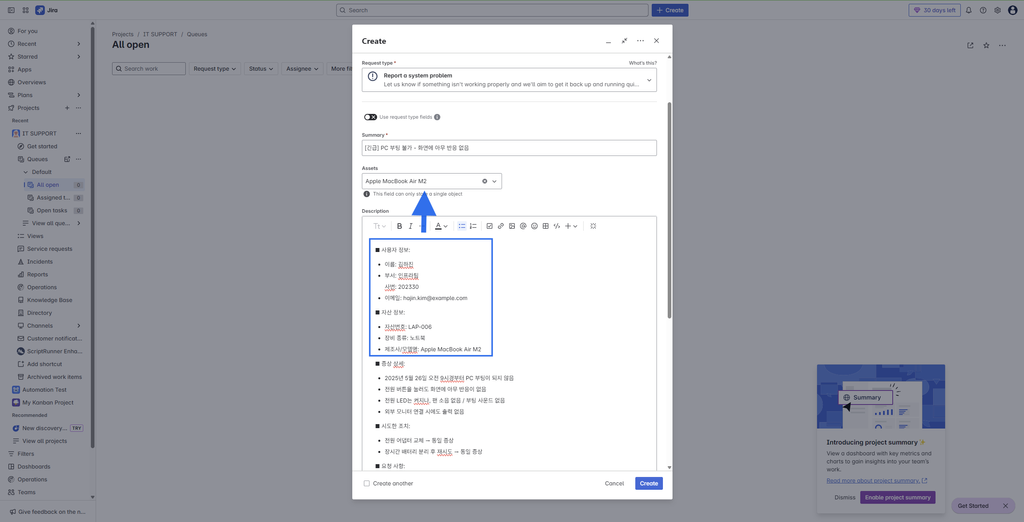Open the insert plus dropdown in toolbar
This screenshot has width=1024, height=522.
pos(571,226)
